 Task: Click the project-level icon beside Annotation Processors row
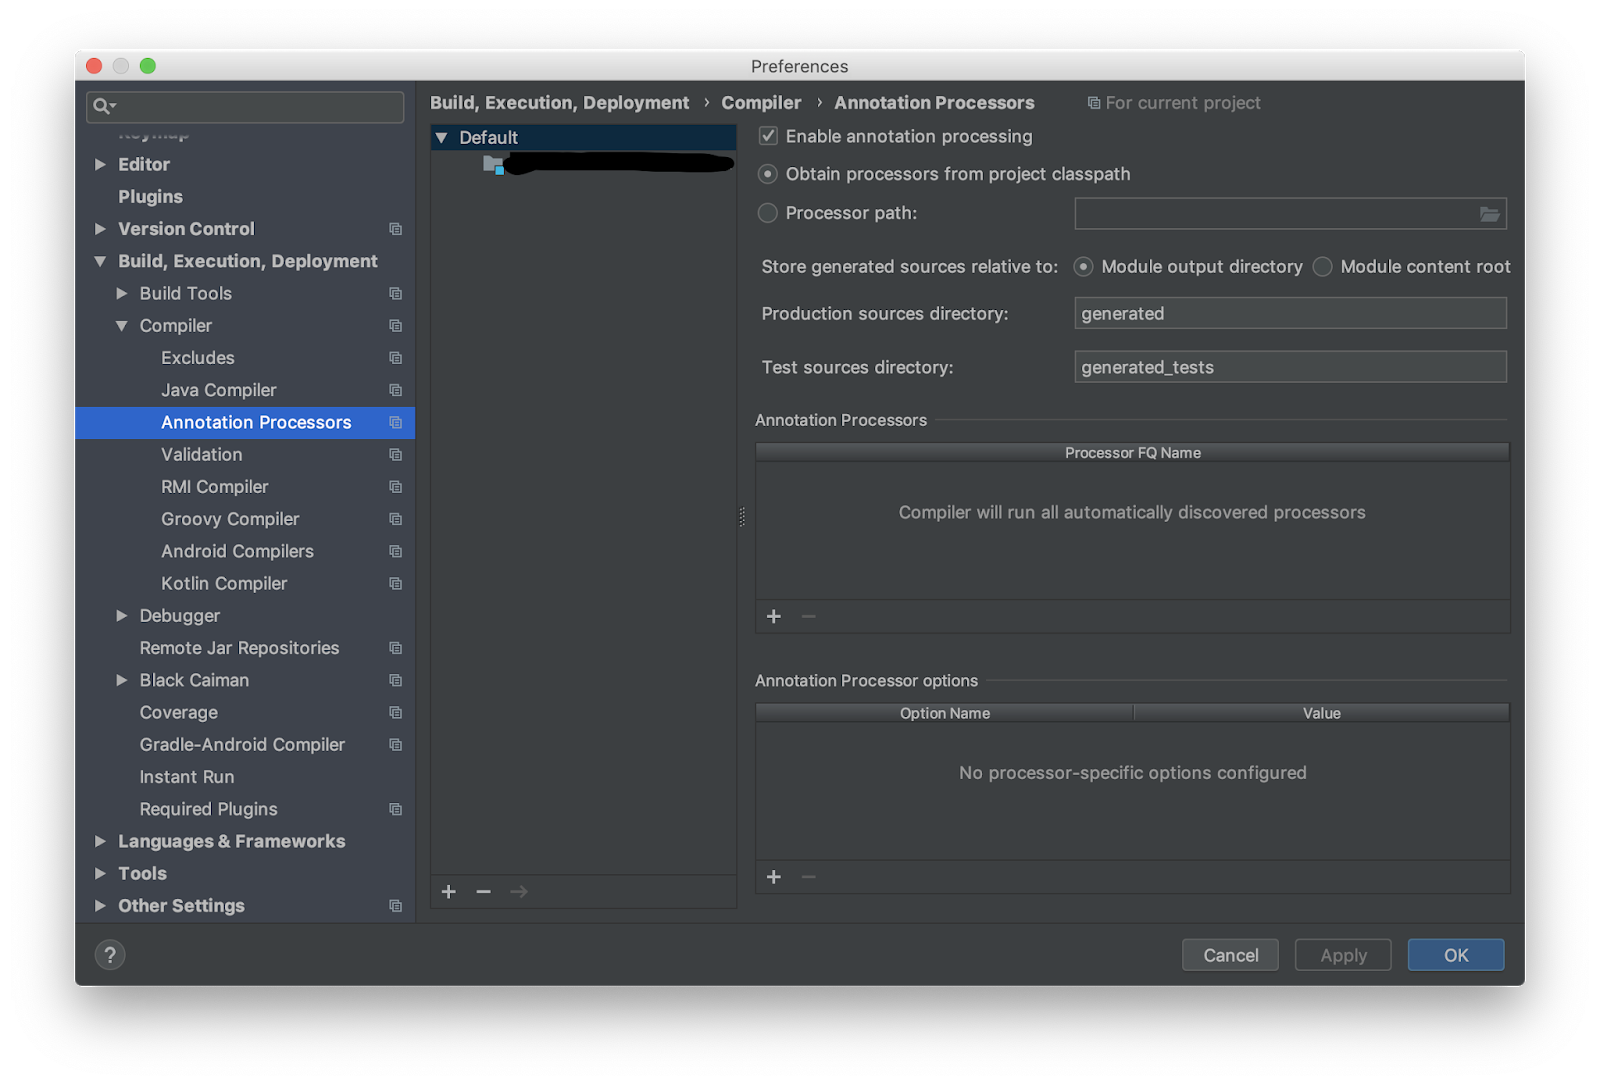click(396, 422)
